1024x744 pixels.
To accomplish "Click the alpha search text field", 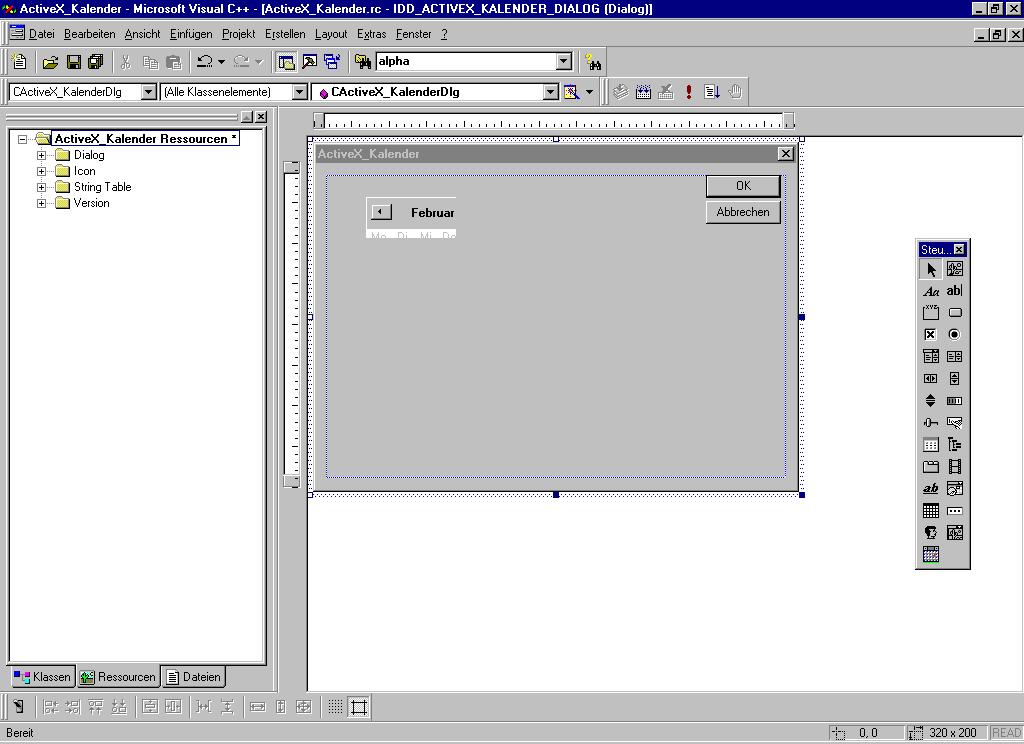I will click(466, 61).
